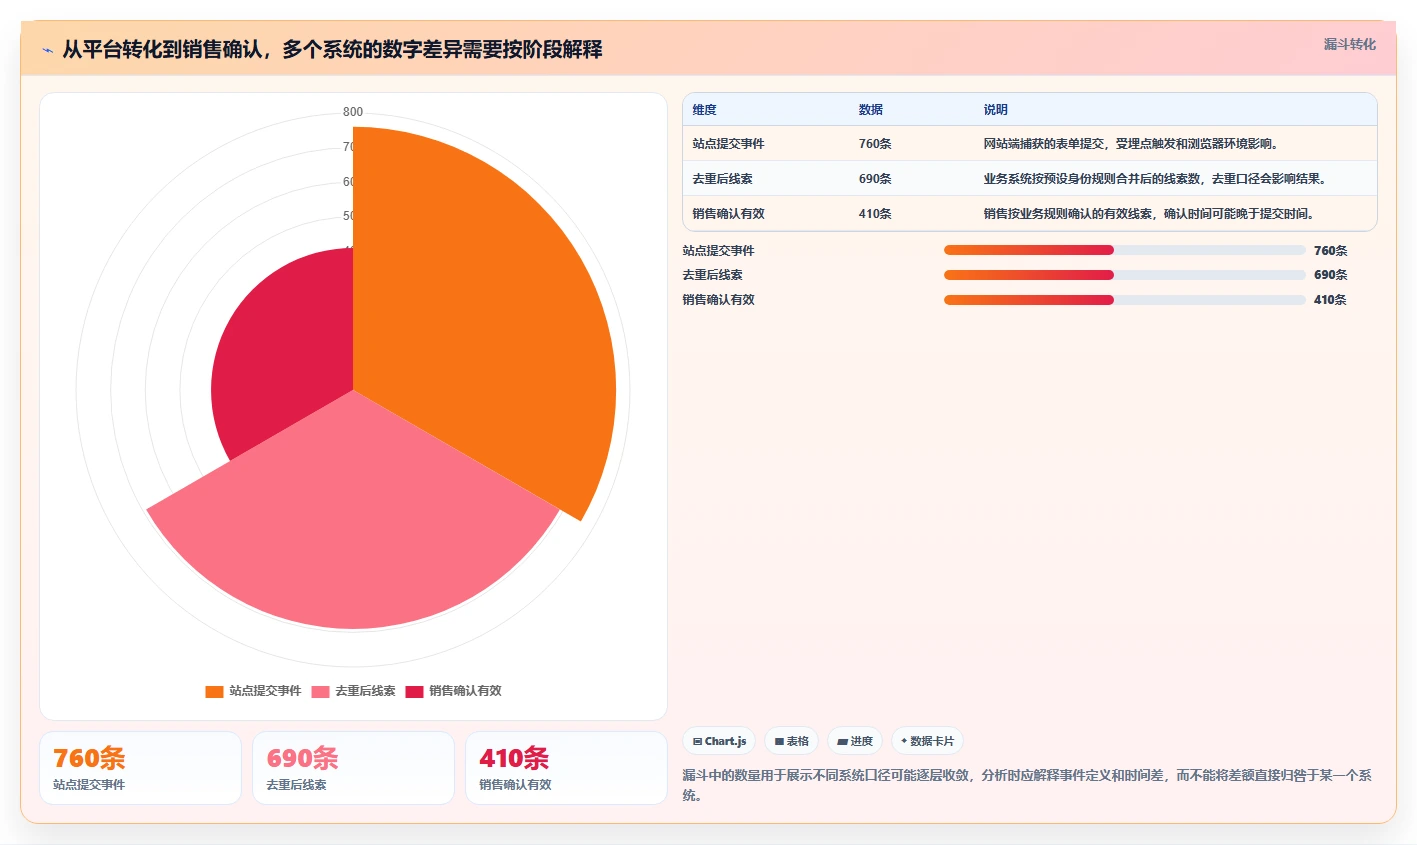Image resolution: width=1417 pixels, height=845 pixels.
Task: Select the 表格 chip
Action: click(791, 741)
